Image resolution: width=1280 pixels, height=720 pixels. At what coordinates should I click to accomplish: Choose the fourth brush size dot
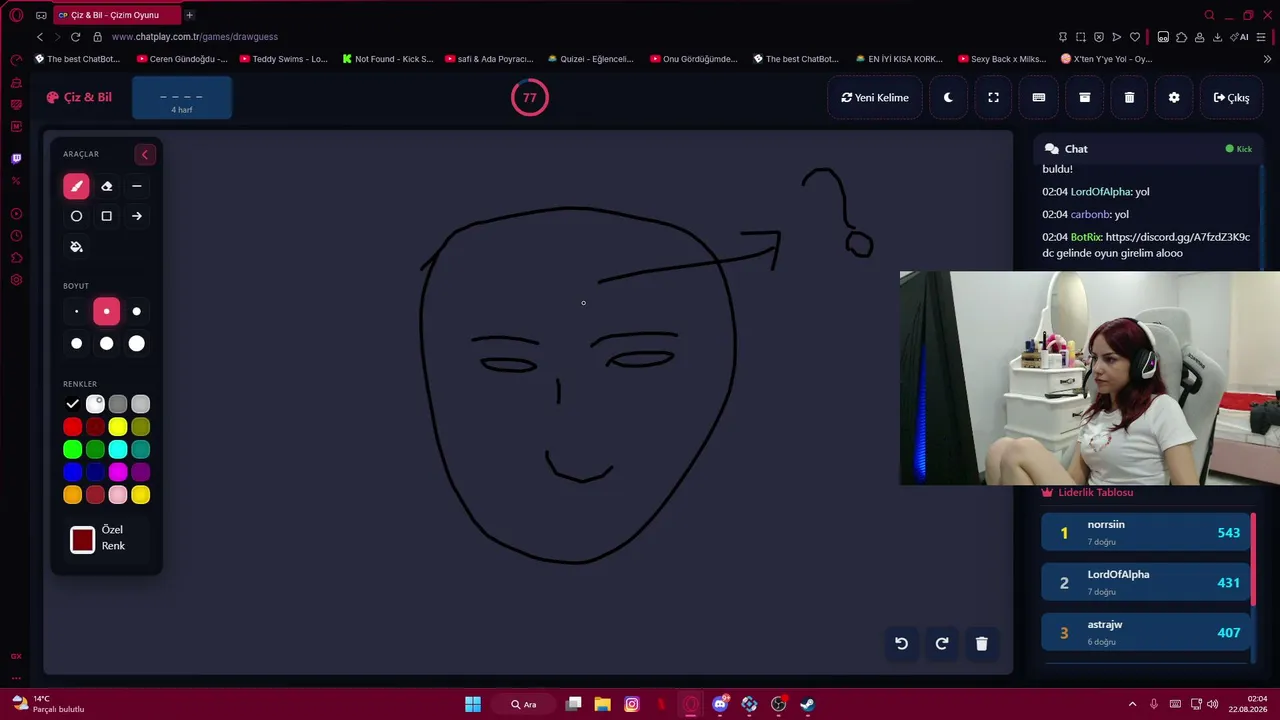point(76,344)
